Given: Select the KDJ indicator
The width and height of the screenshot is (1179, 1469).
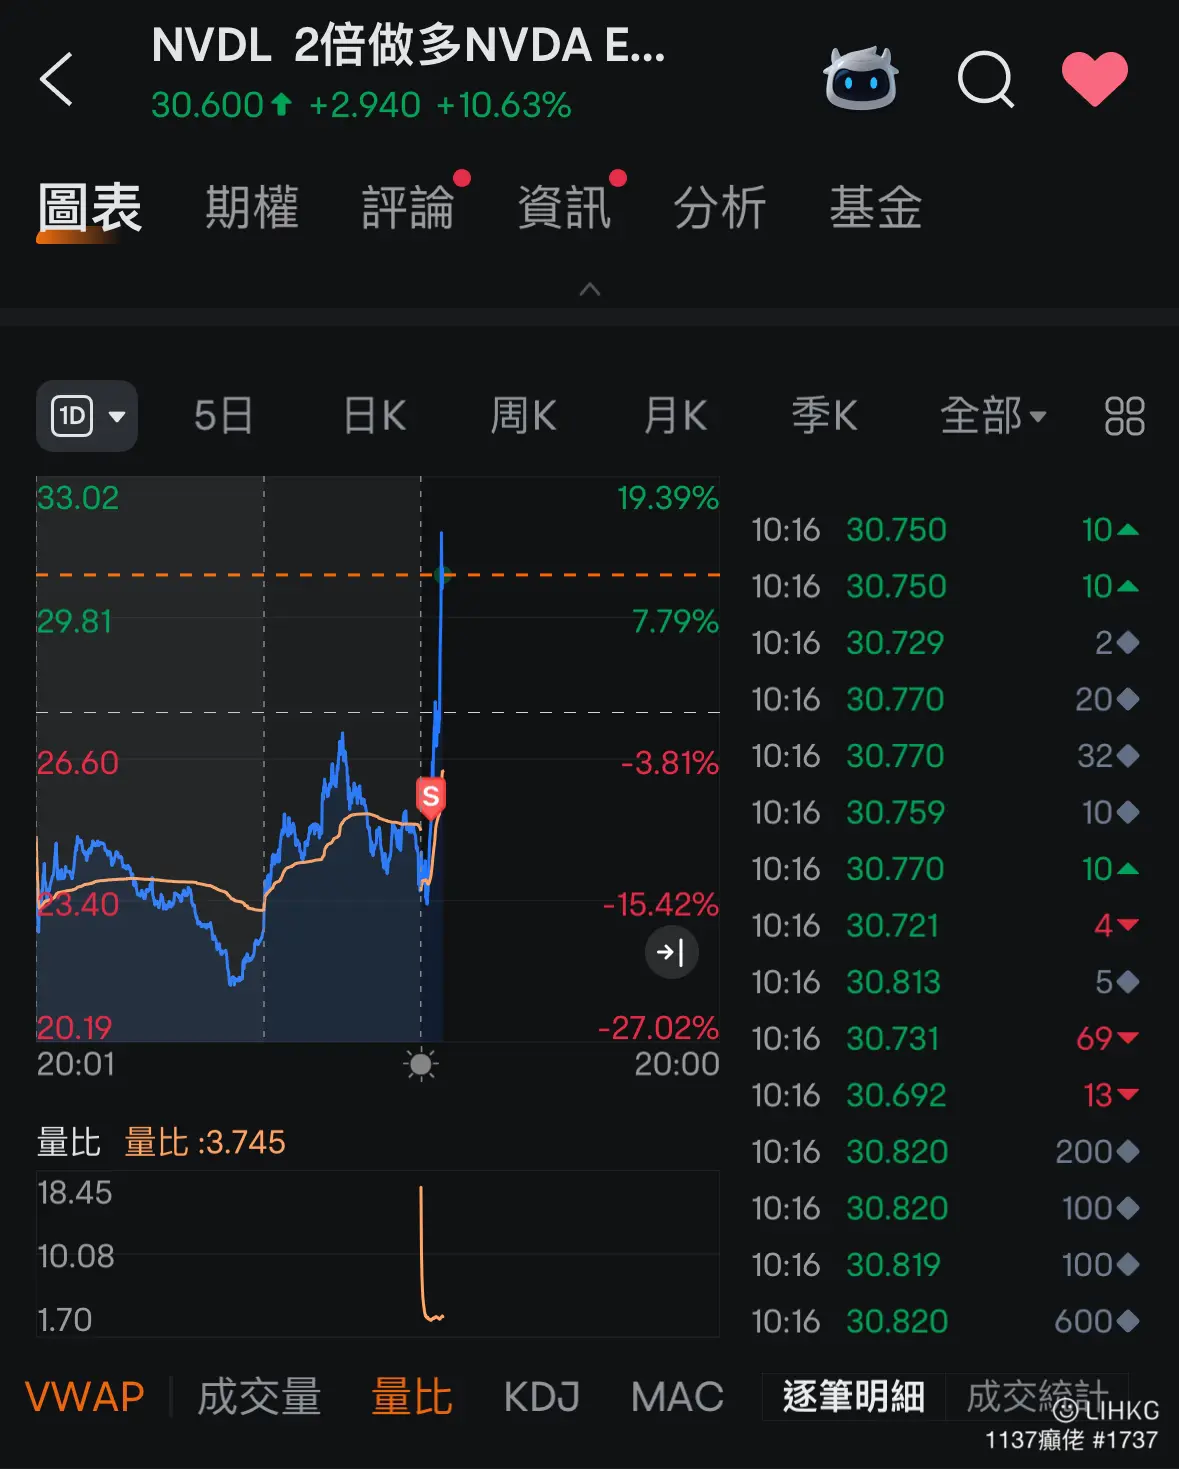Looking at the screenshot, I should tap(542, 1397).
